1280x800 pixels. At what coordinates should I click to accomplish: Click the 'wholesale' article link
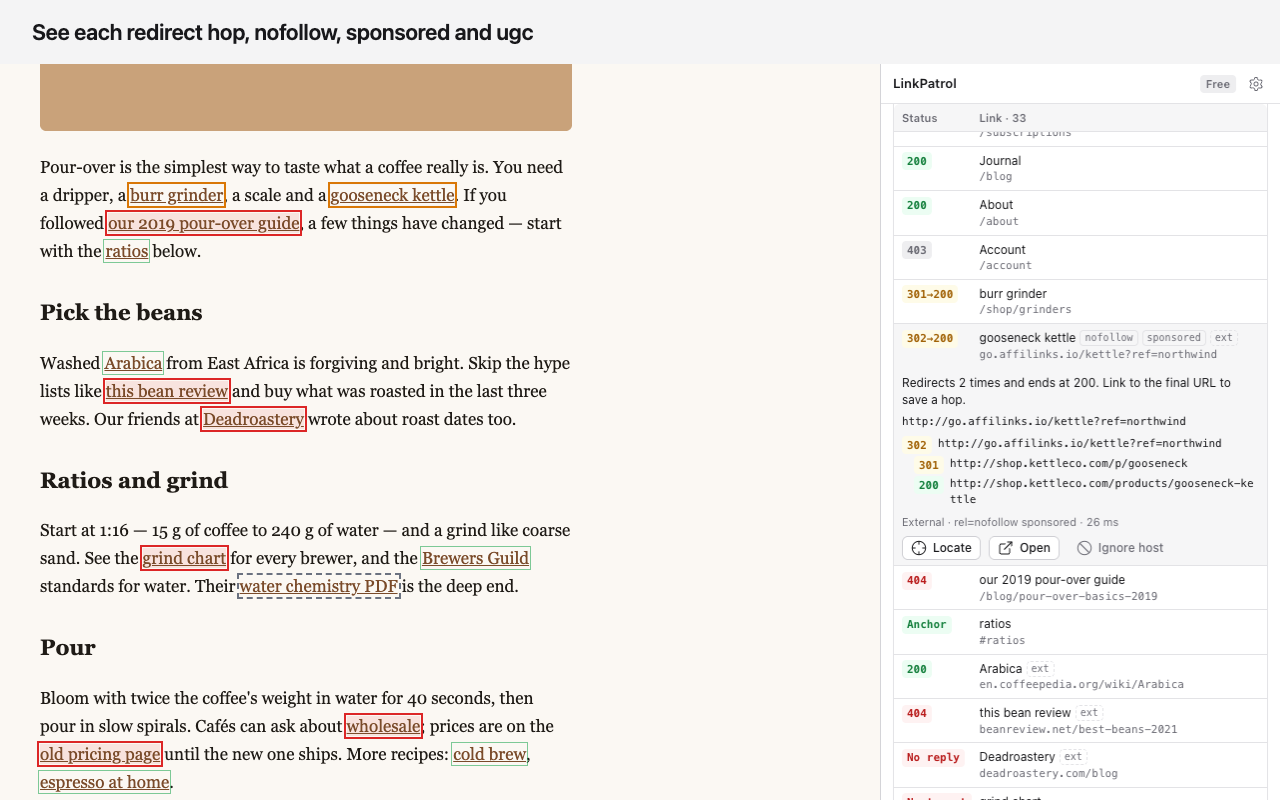pyautogui.click(x=384, y=726)
